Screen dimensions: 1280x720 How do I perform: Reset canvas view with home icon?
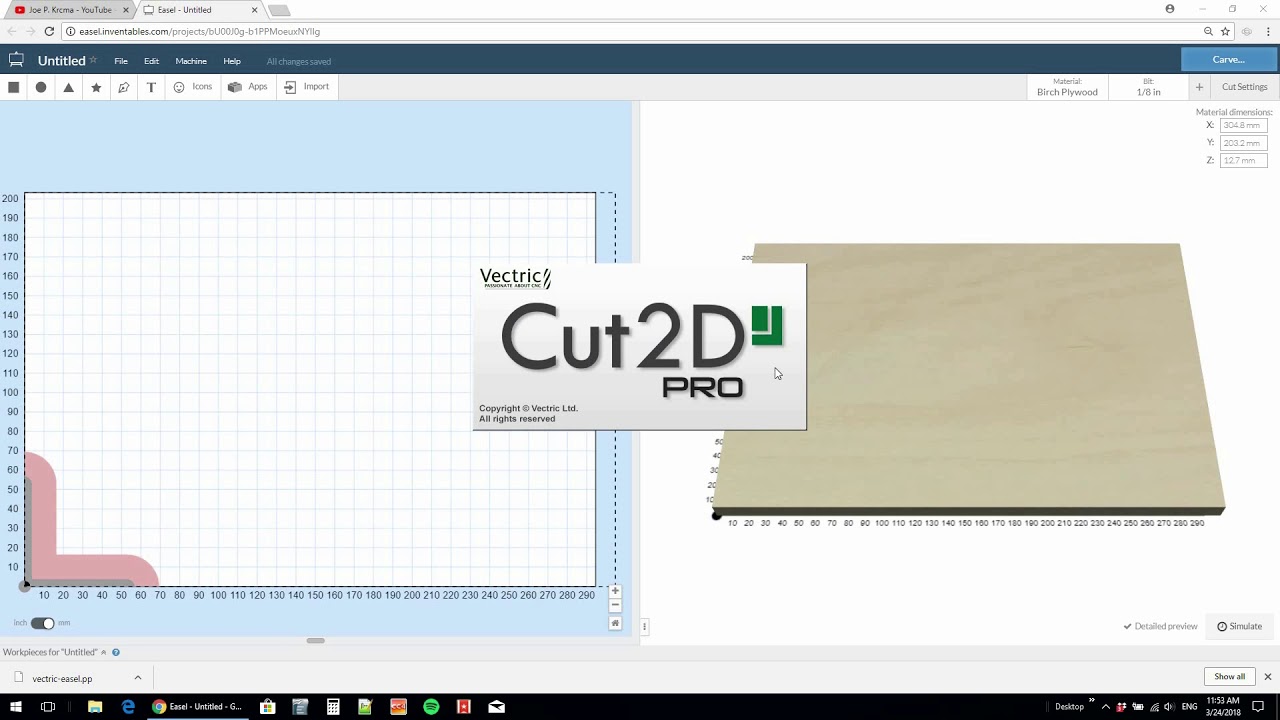pos(615,623)
